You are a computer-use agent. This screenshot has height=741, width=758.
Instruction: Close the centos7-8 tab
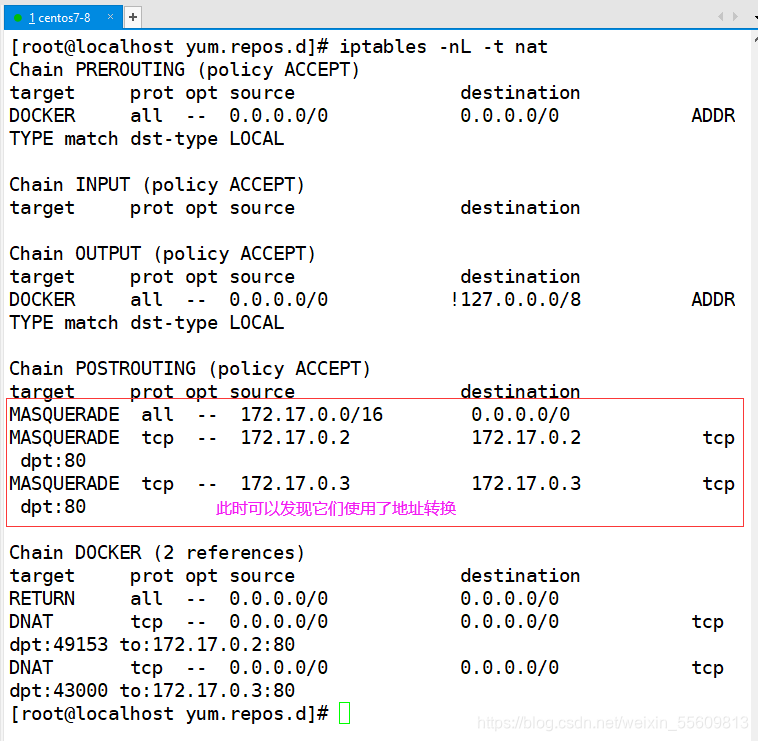click(110, 16)
